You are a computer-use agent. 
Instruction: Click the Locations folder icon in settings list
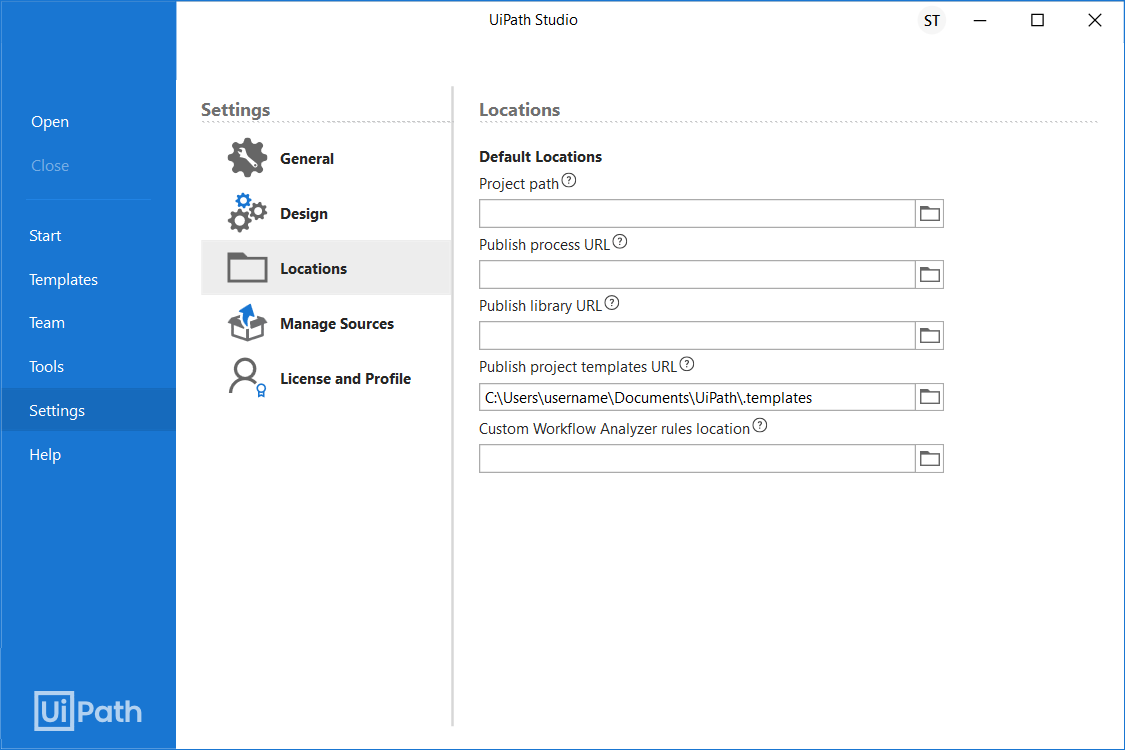[x=247, y=268]
